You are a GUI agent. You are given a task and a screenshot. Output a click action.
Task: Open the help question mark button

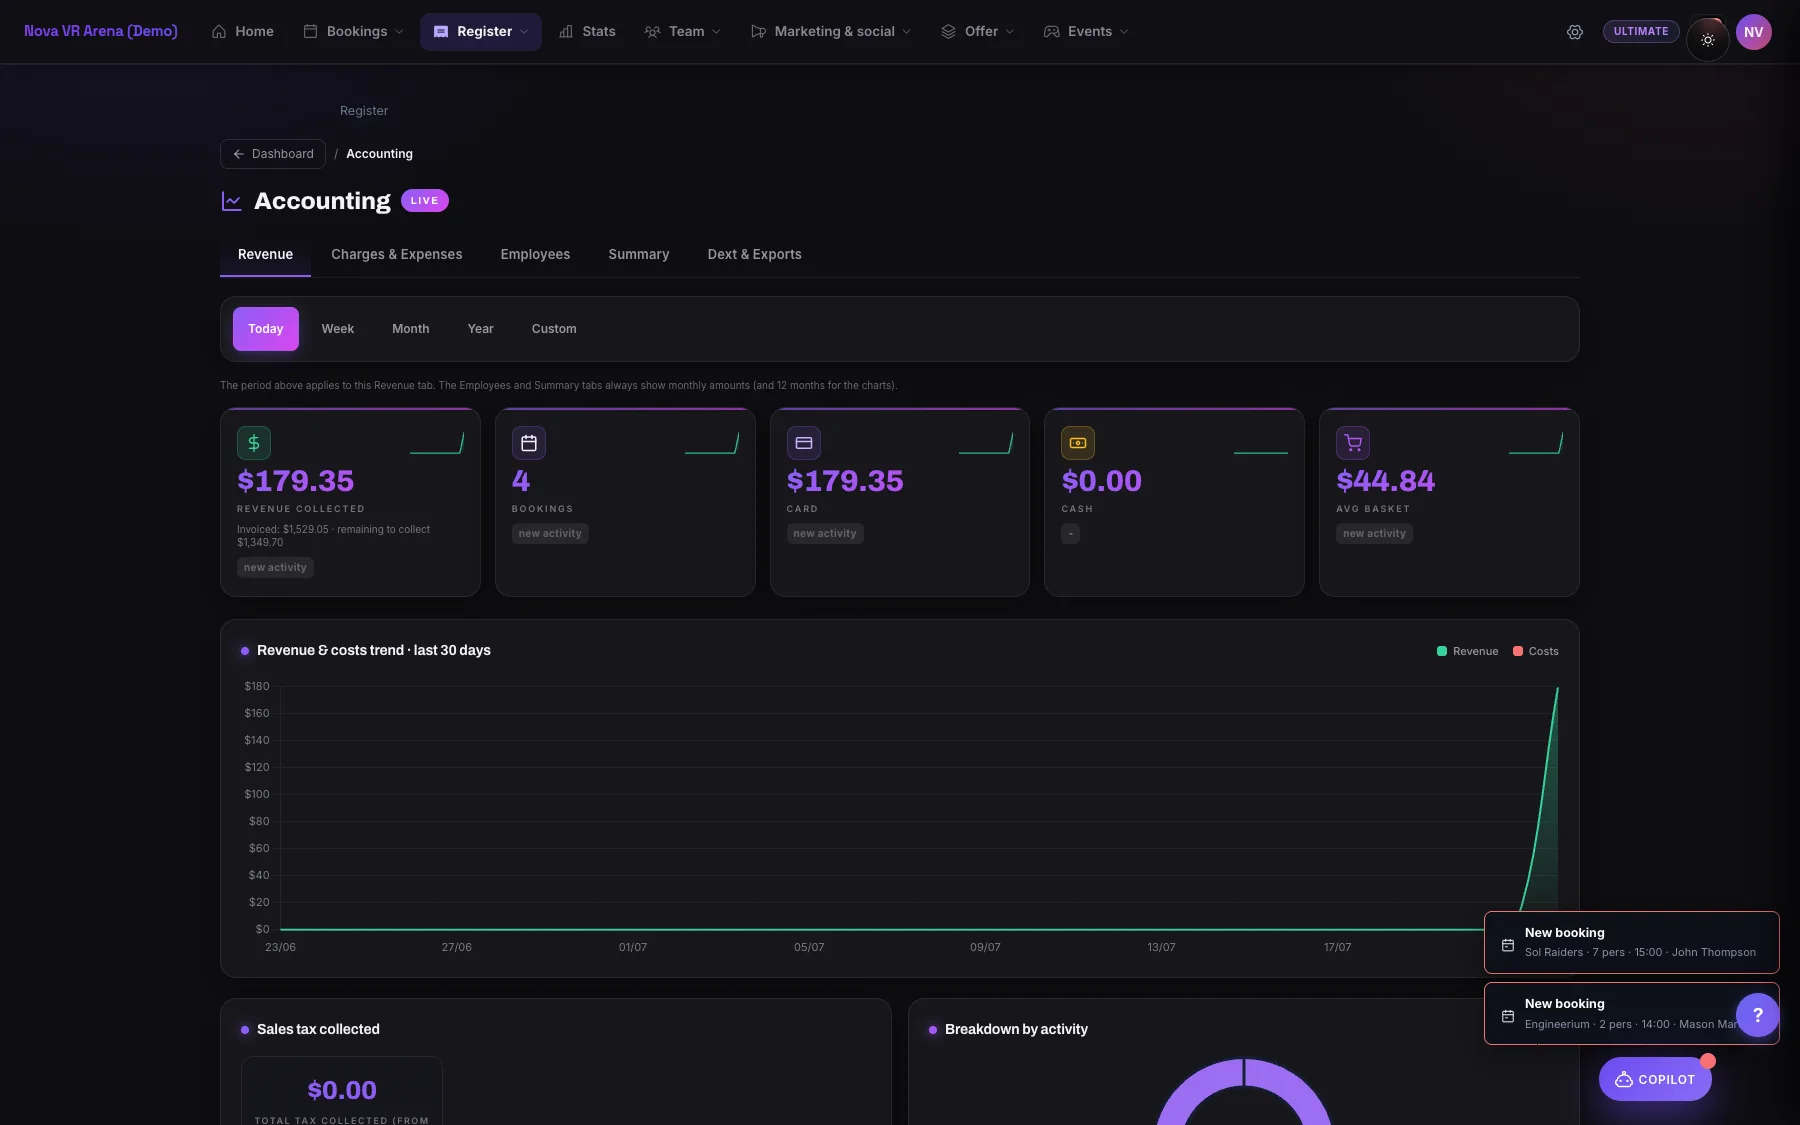pyautogui.click(x=1758, y=1015)
